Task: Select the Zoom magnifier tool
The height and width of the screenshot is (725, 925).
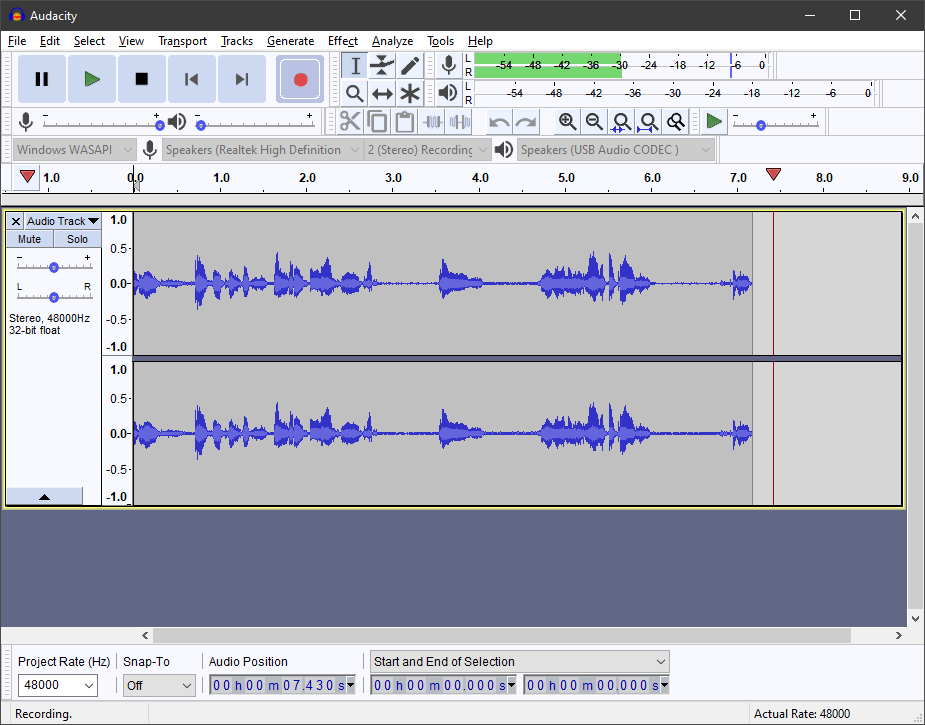Action: [355, 93]
